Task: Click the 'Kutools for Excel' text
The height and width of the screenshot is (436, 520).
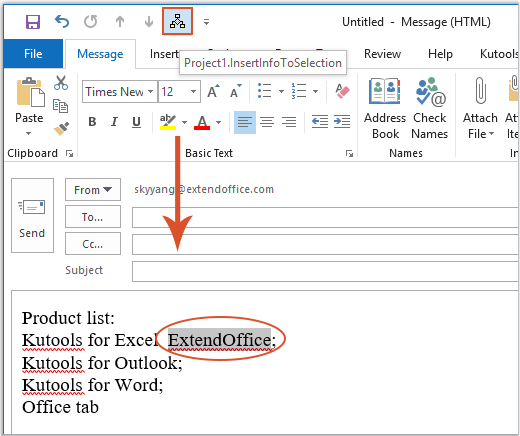Action: point(89,340)
